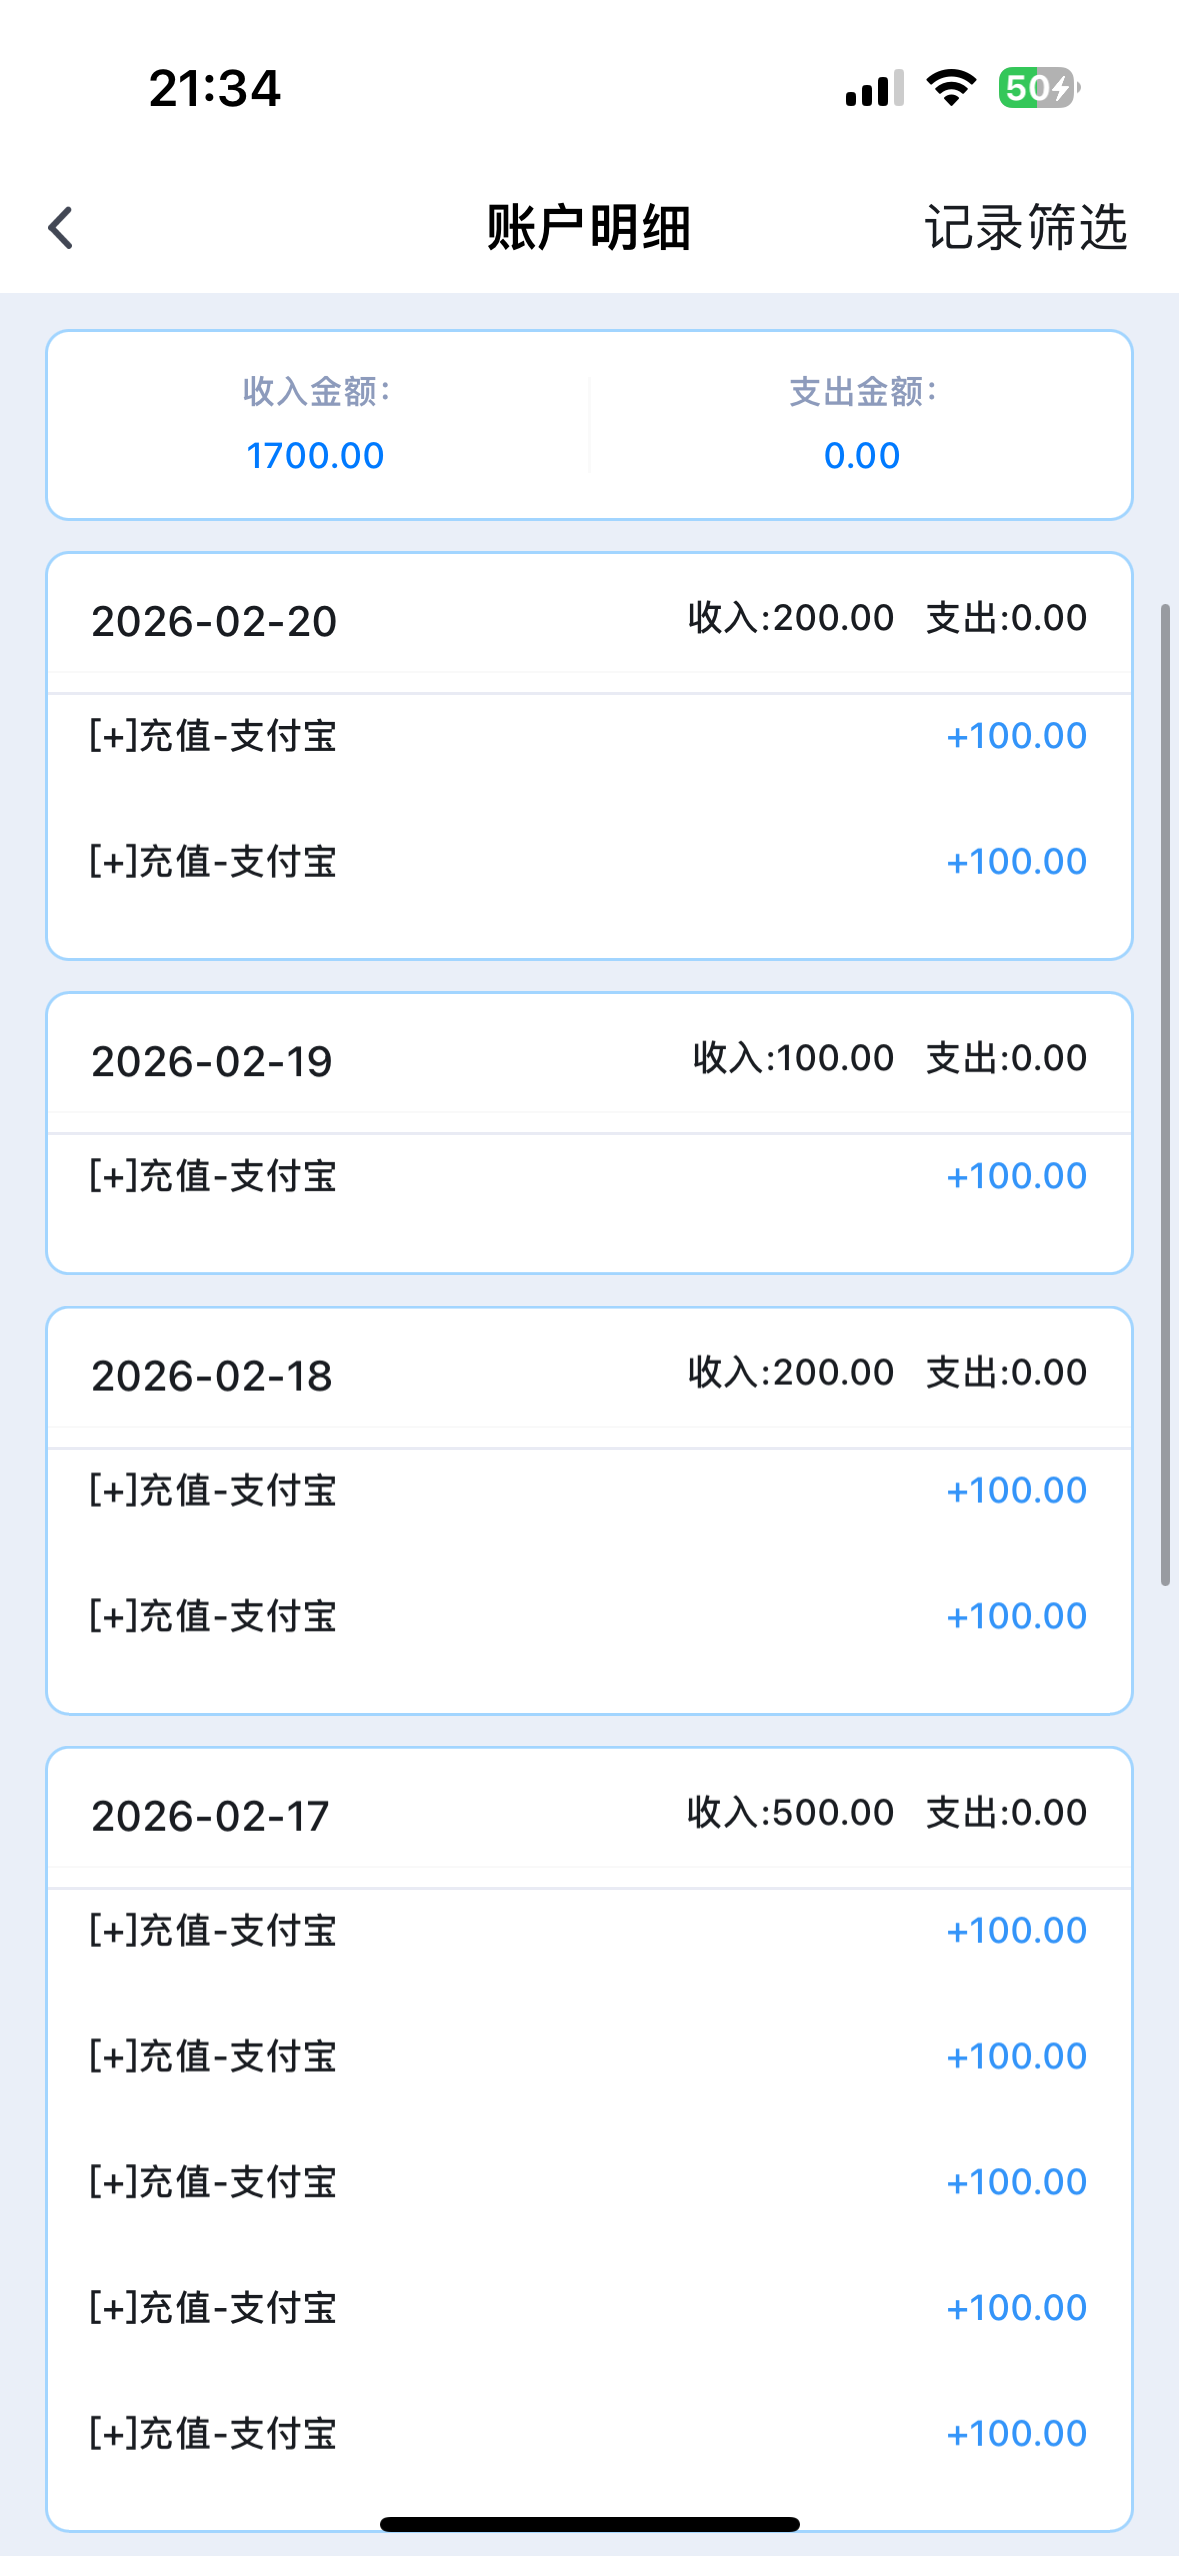Tap the Wi-Fi status icon

click(951, 88)
